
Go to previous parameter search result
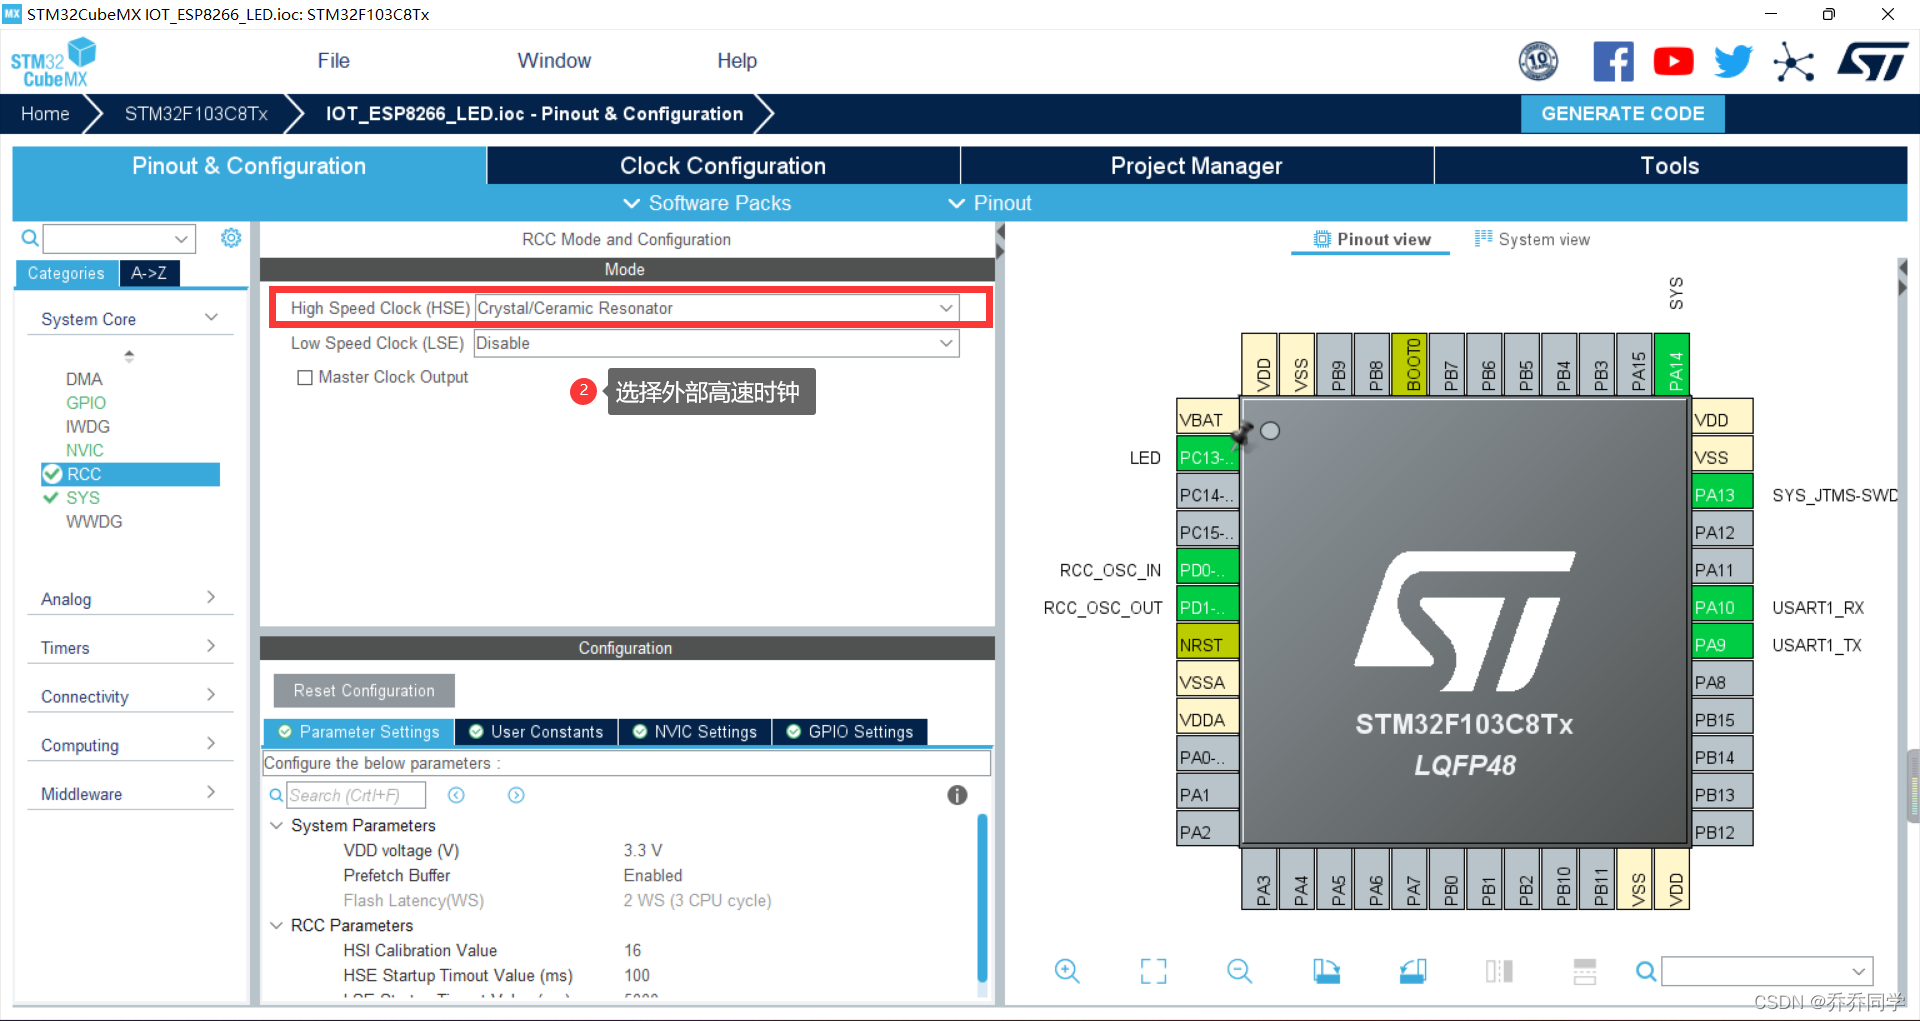click(x=456, y=795)
